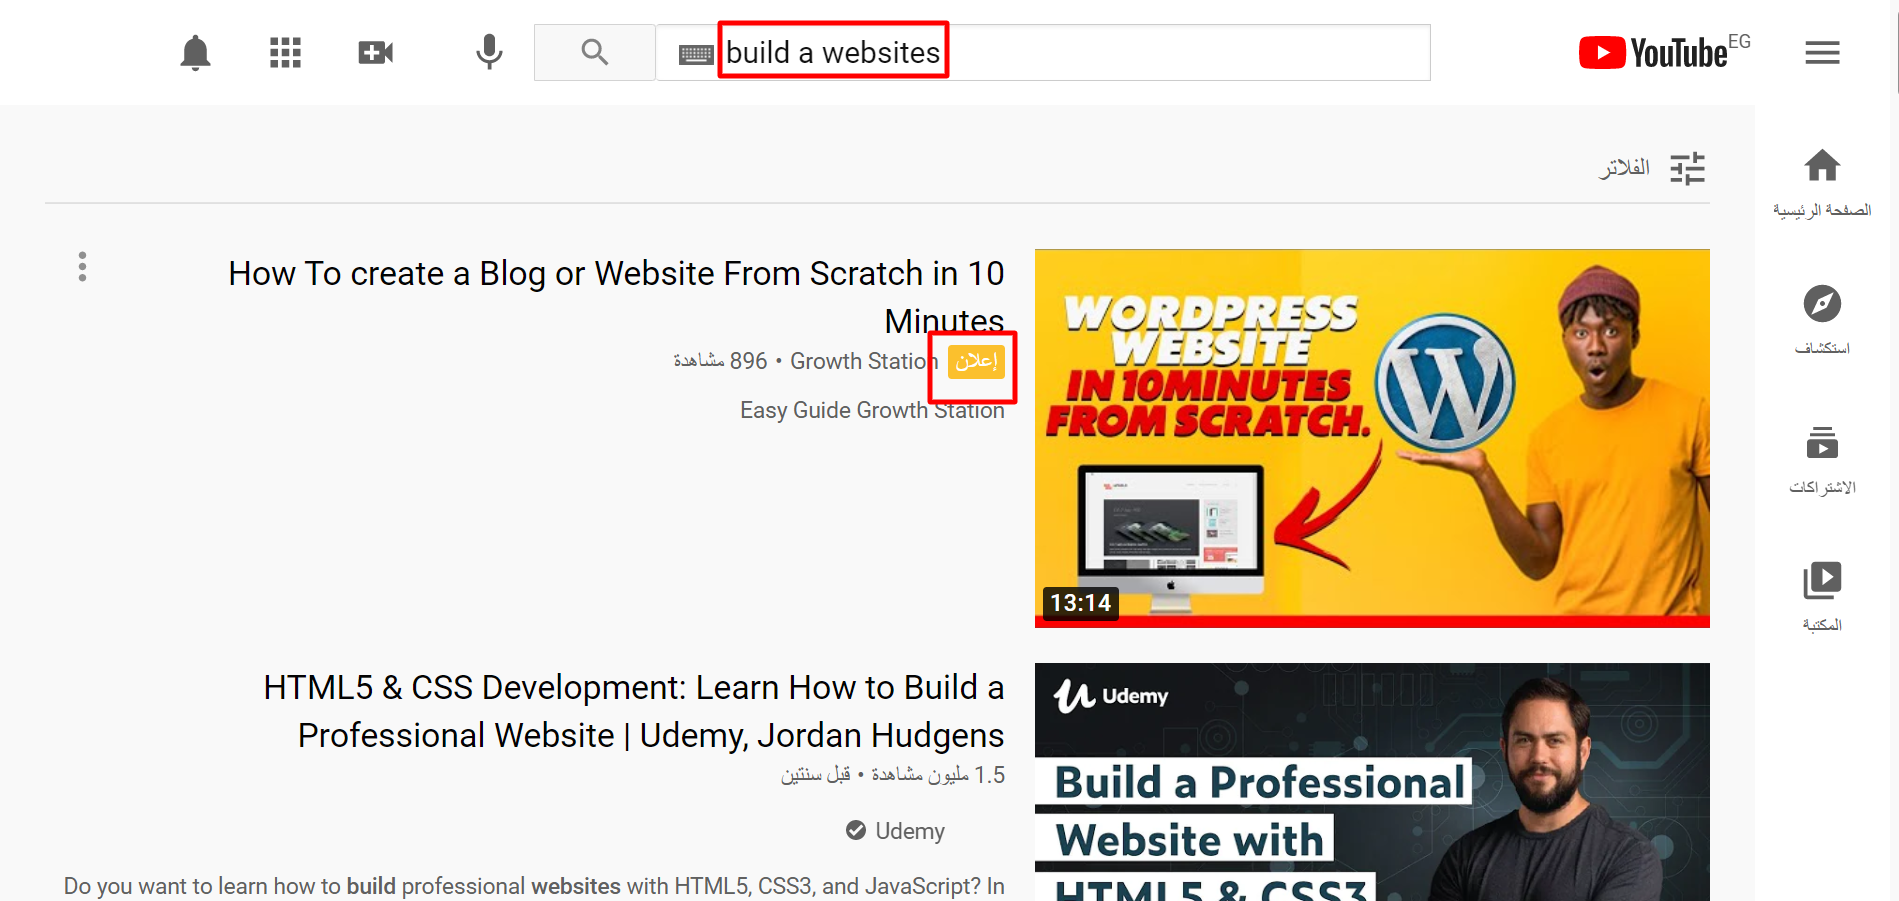Open Subscriptions in the sidebar

tap(1822, 459)
